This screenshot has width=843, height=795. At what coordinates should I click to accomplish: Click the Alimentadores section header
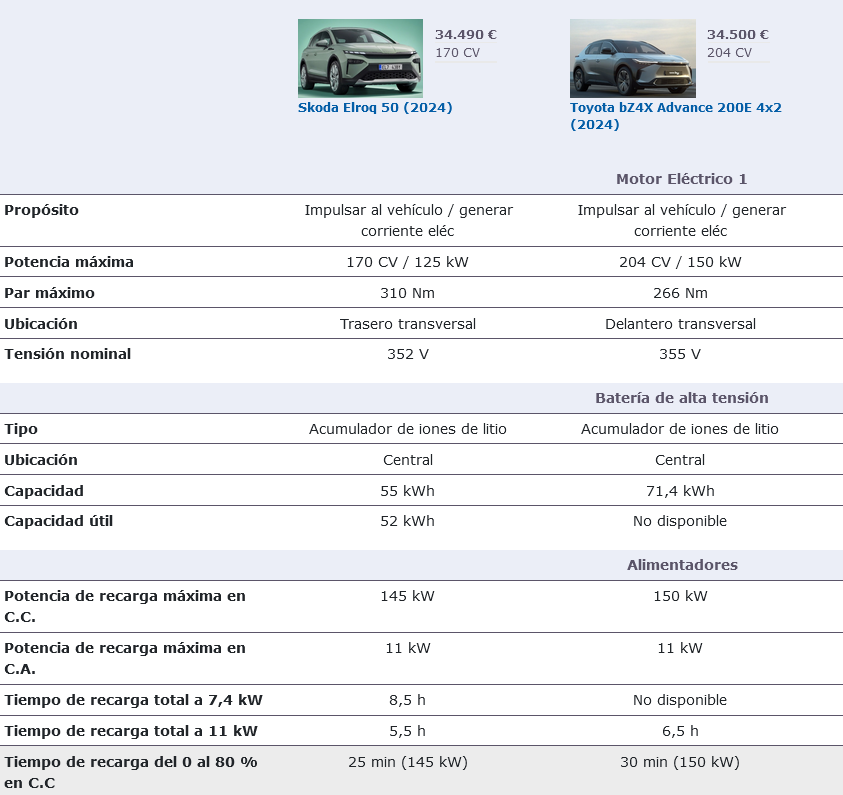tap(682, 565)
